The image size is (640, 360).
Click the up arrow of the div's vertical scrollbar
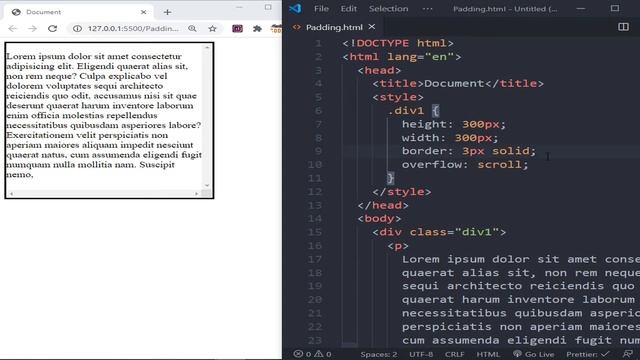[207, 48]
